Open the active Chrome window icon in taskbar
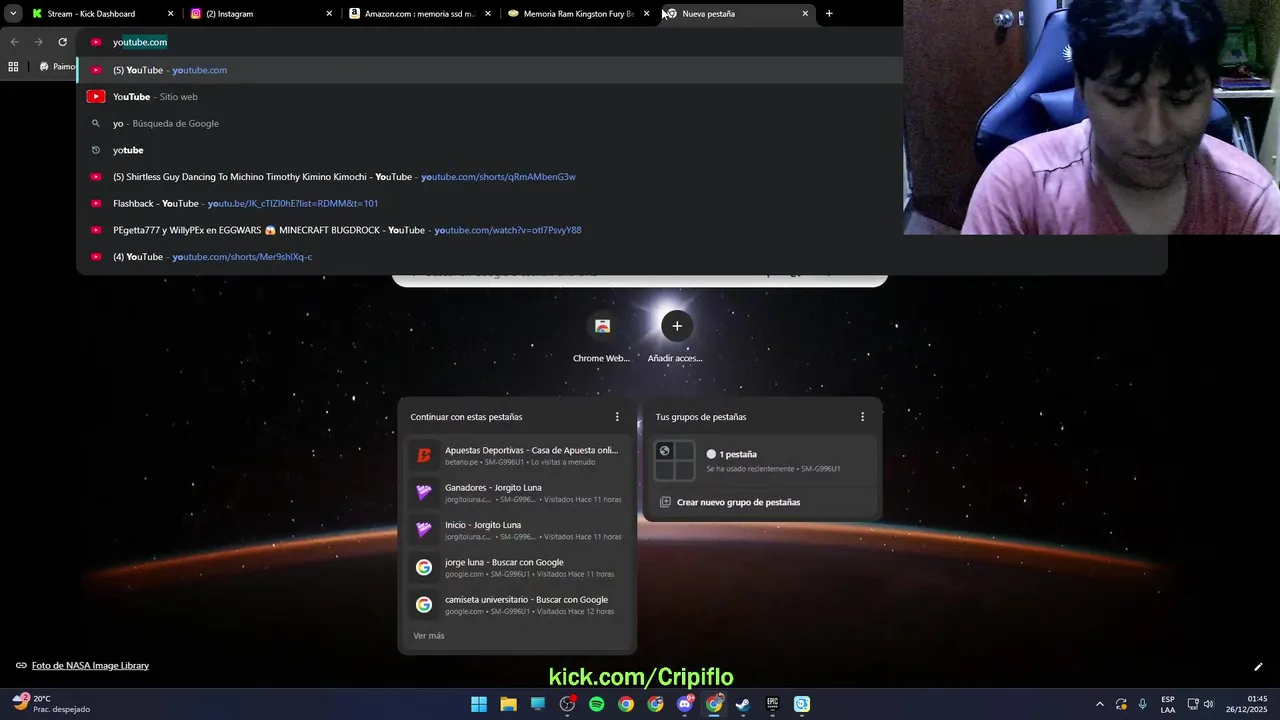Viewport: 1280px width, 720px height. point(714,704)
